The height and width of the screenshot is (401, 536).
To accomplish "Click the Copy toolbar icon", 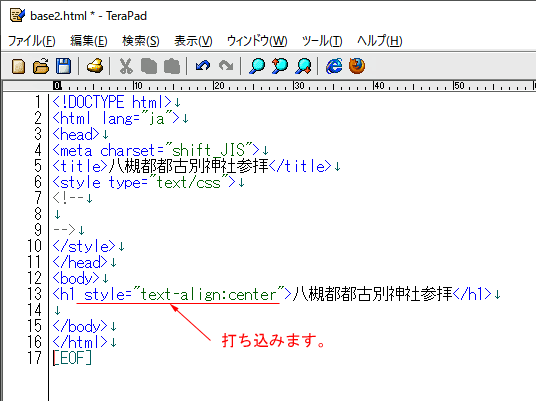I will click(x=149, y=66).
